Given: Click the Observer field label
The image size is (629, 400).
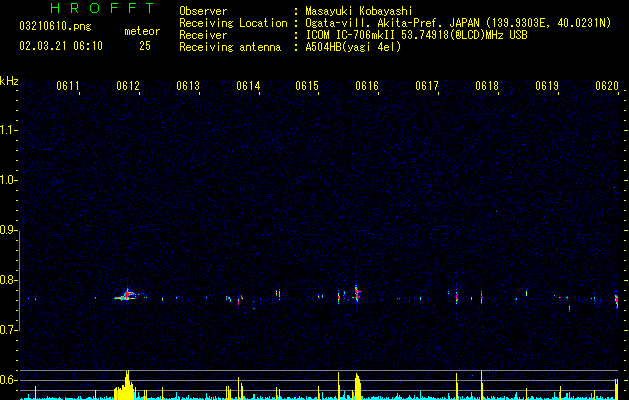Looking at the screenshot, I should click(x=203, y=11).
